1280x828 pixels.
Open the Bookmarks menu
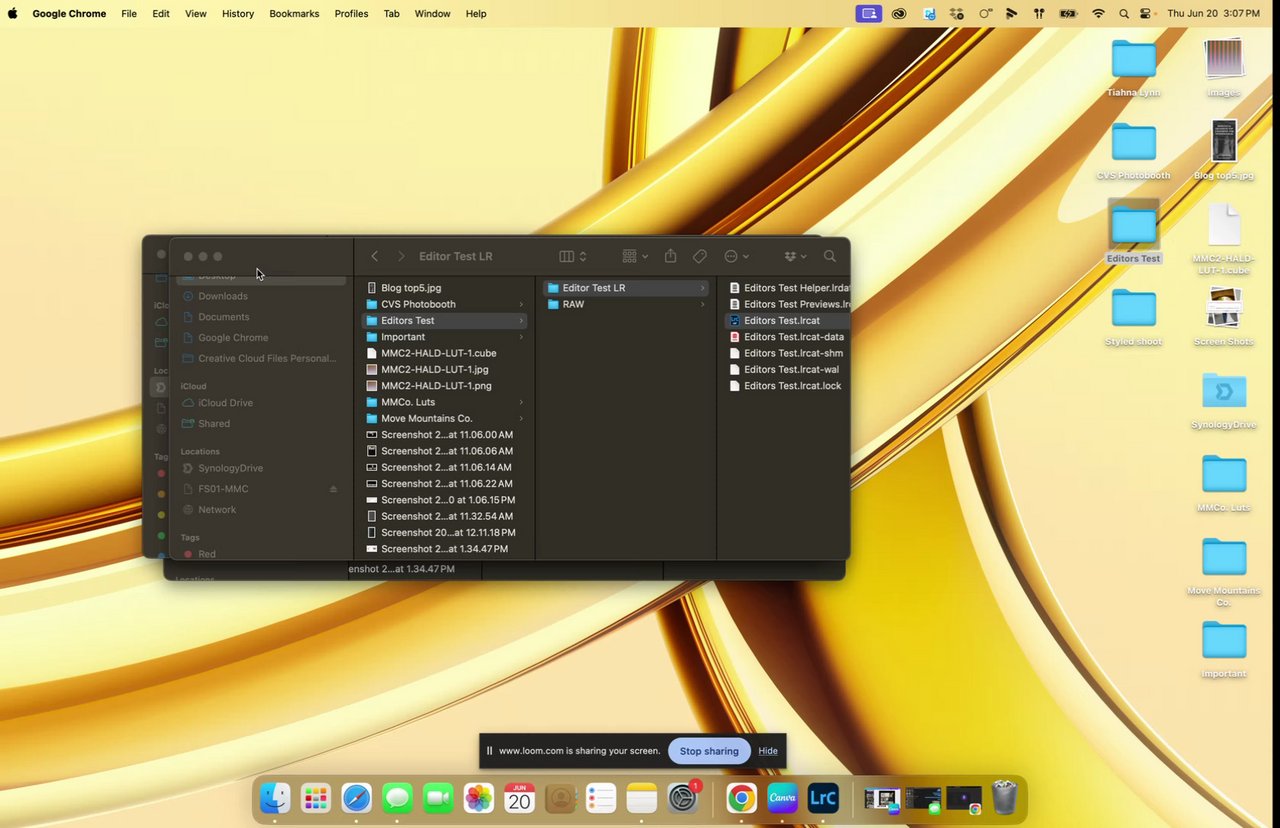(294, 14)
